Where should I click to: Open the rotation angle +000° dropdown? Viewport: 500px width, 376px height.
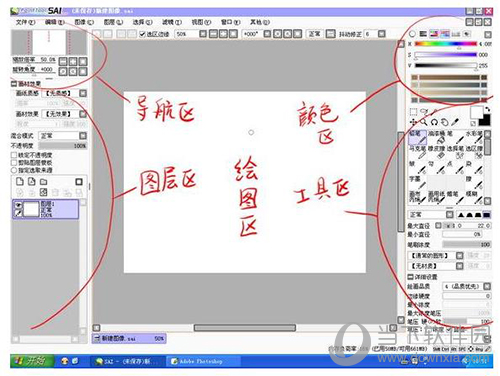point(267,34)
